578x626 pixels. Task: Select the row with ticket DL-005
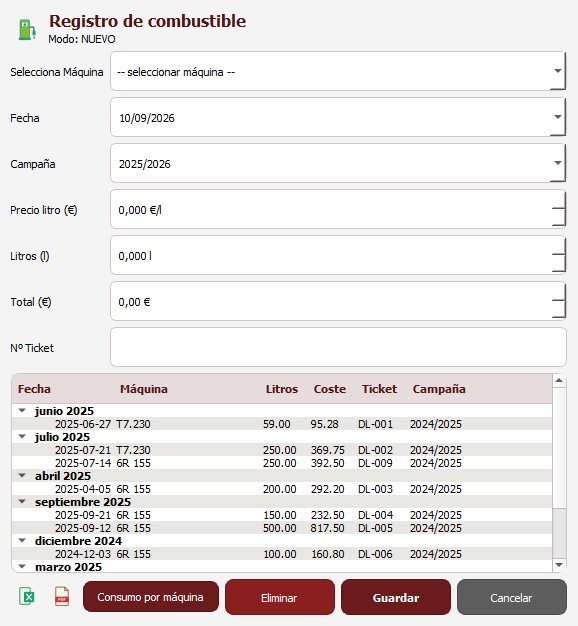(282, 528)
